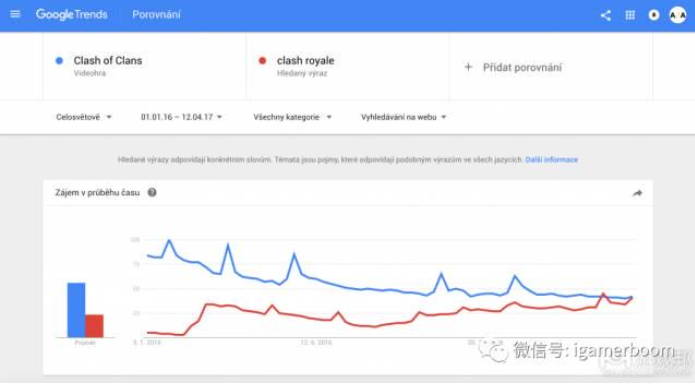Screen dimensions: 695x385
Task: Go to Google Trends home logo
Action: (72, 15)
